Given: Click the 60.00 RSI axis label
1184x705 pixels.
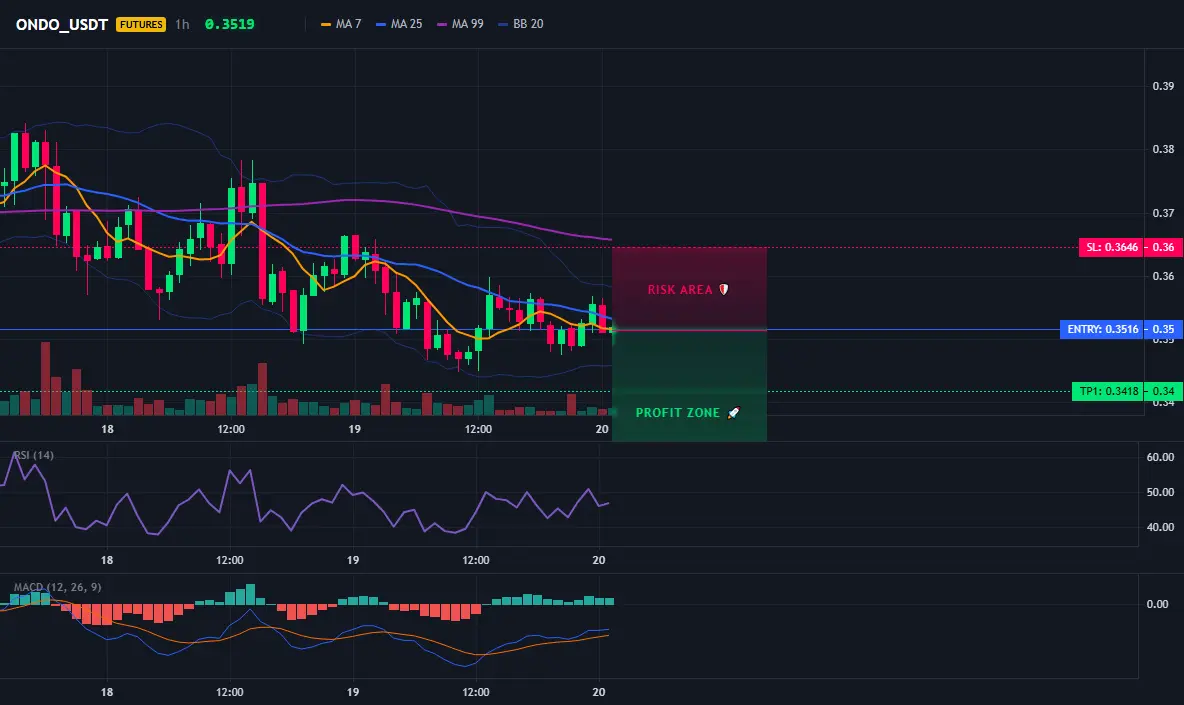Looking at the screenshot, I should coord(1160,457).
